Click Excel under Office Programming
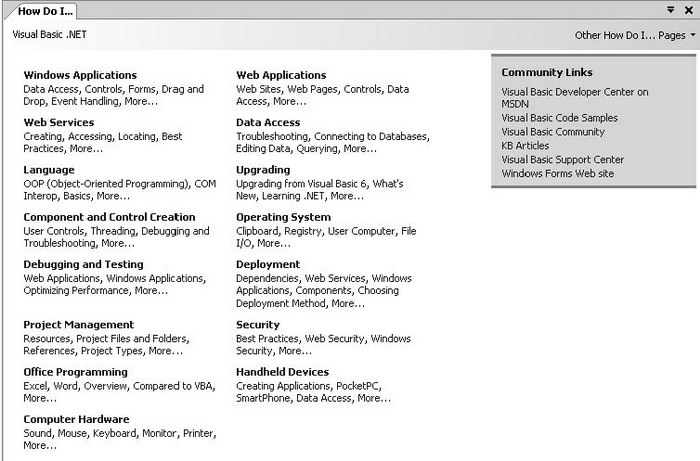 tap(35, 386)
